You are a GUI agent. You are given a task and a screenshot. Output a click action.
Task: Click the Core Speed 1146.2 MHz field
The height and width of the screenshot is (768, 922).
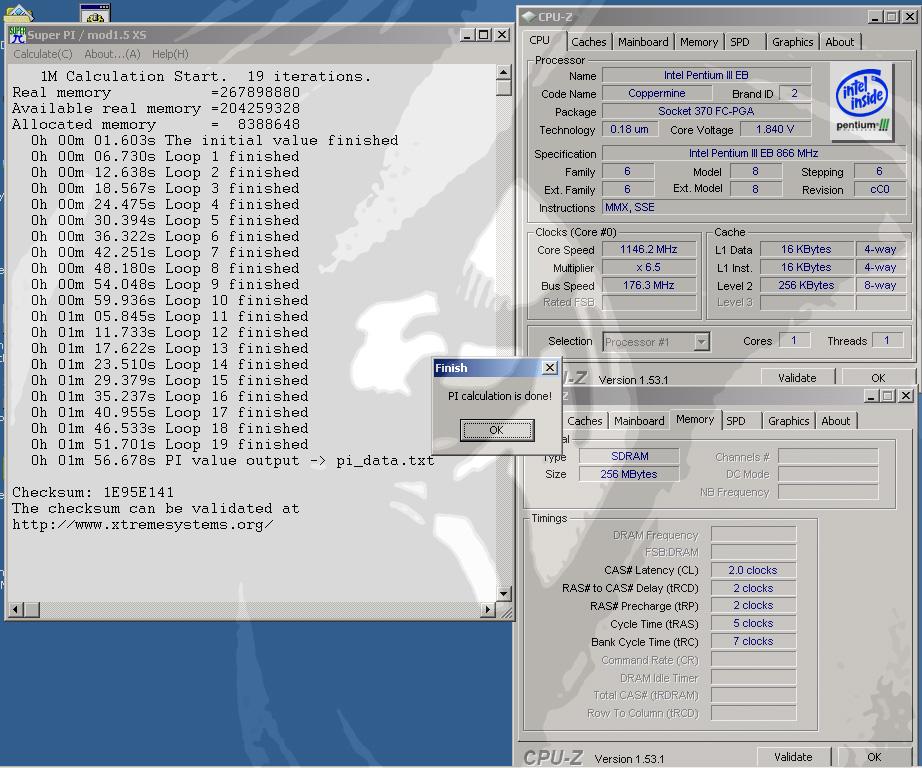point(649,249)
